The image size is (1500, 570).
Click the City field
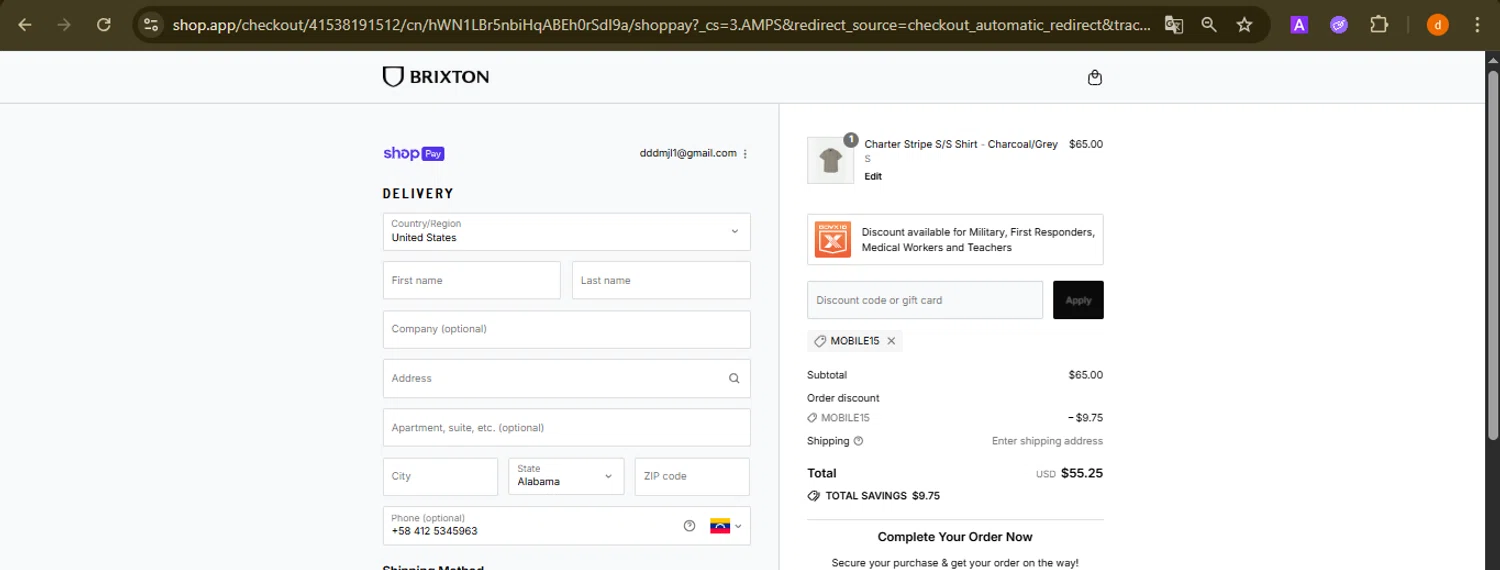tap(440, 476)
